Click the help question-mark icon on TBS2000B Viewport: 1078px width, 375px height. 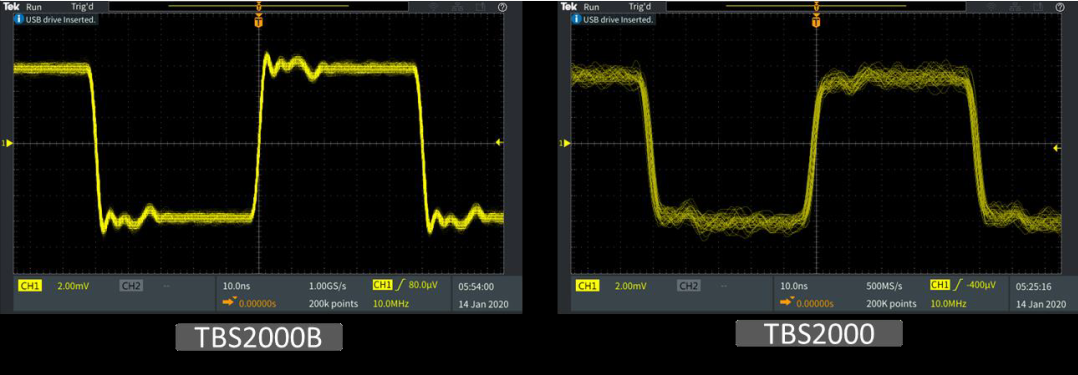[502, 7]
